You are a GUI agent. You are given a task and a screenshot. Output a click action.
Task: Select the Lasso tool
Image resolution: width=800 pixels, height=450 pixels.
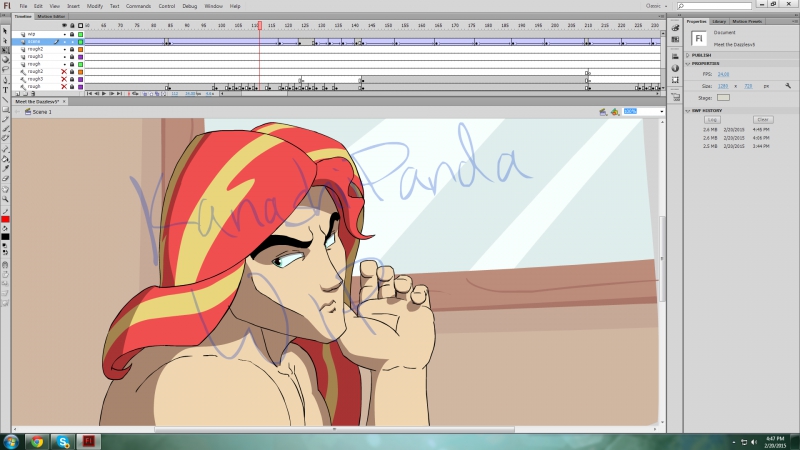pos(5,69)
